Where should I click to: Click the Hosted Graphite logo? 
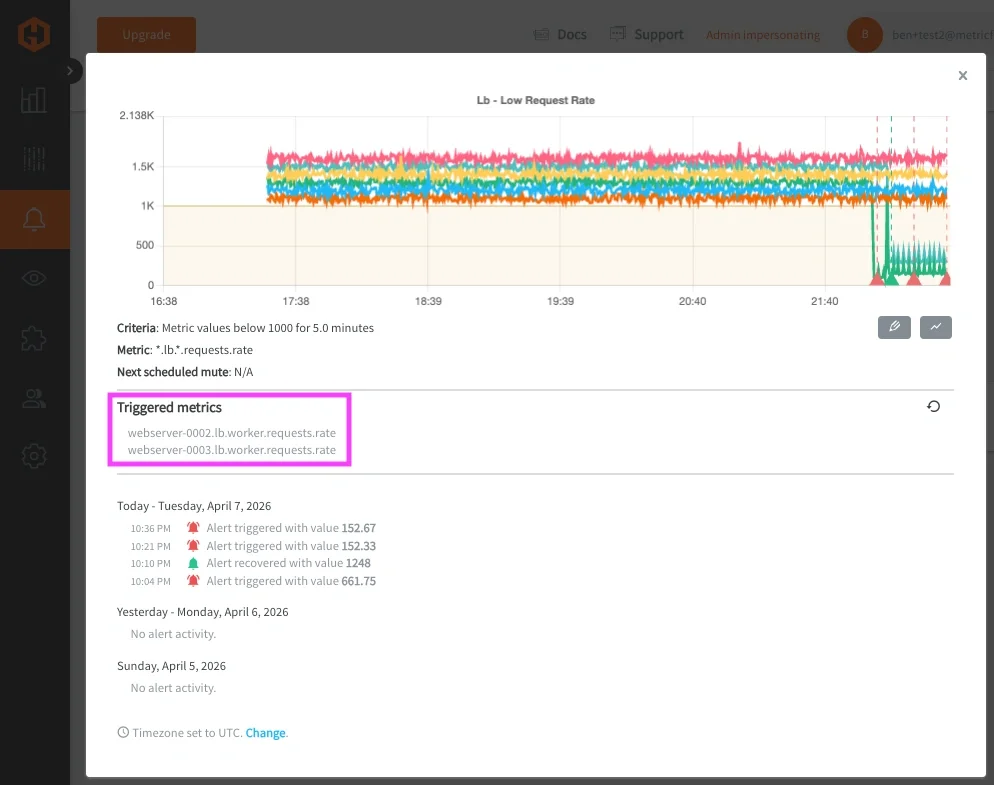point(33,33)
